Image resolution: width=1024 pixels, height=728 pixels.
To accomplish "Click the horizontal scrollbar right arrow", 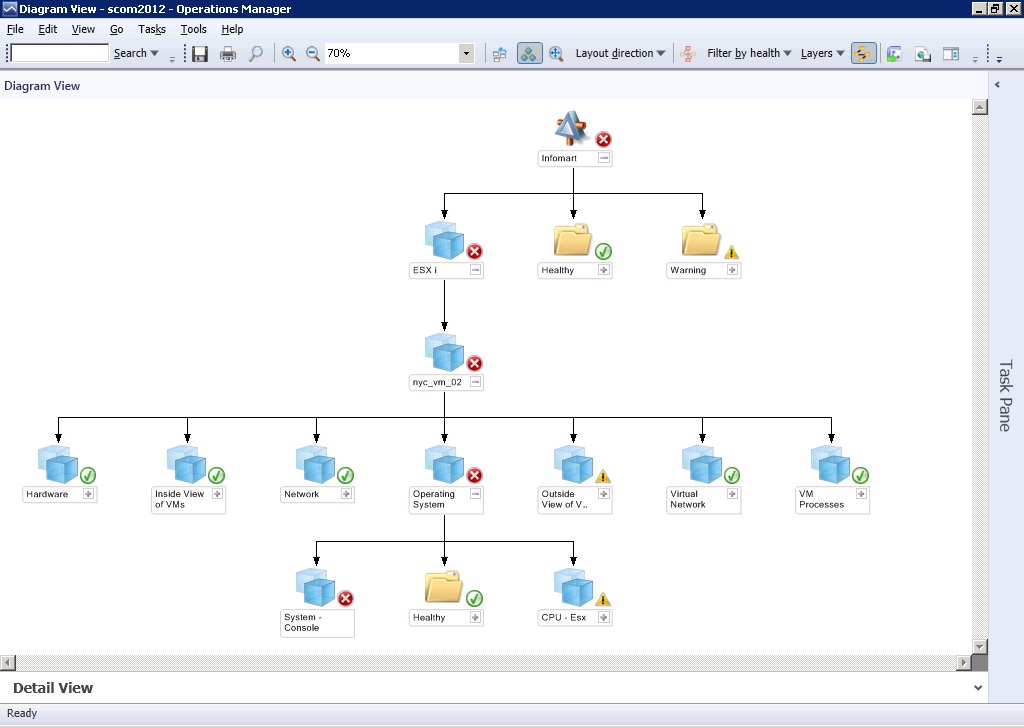I will pos(964,663).
